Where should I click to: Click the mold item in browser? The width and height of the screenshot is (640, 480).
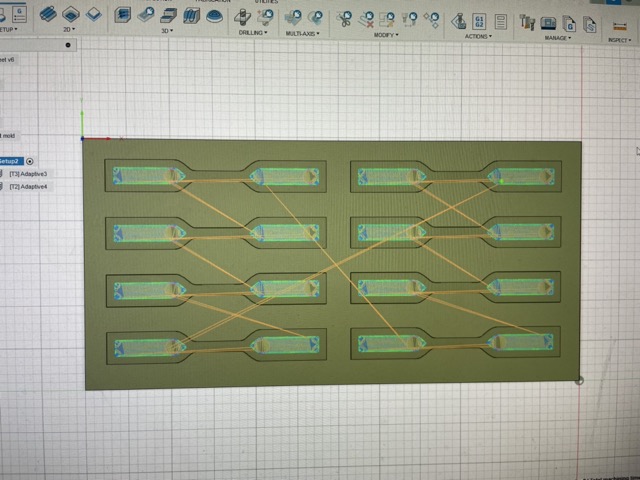point(8,136)
